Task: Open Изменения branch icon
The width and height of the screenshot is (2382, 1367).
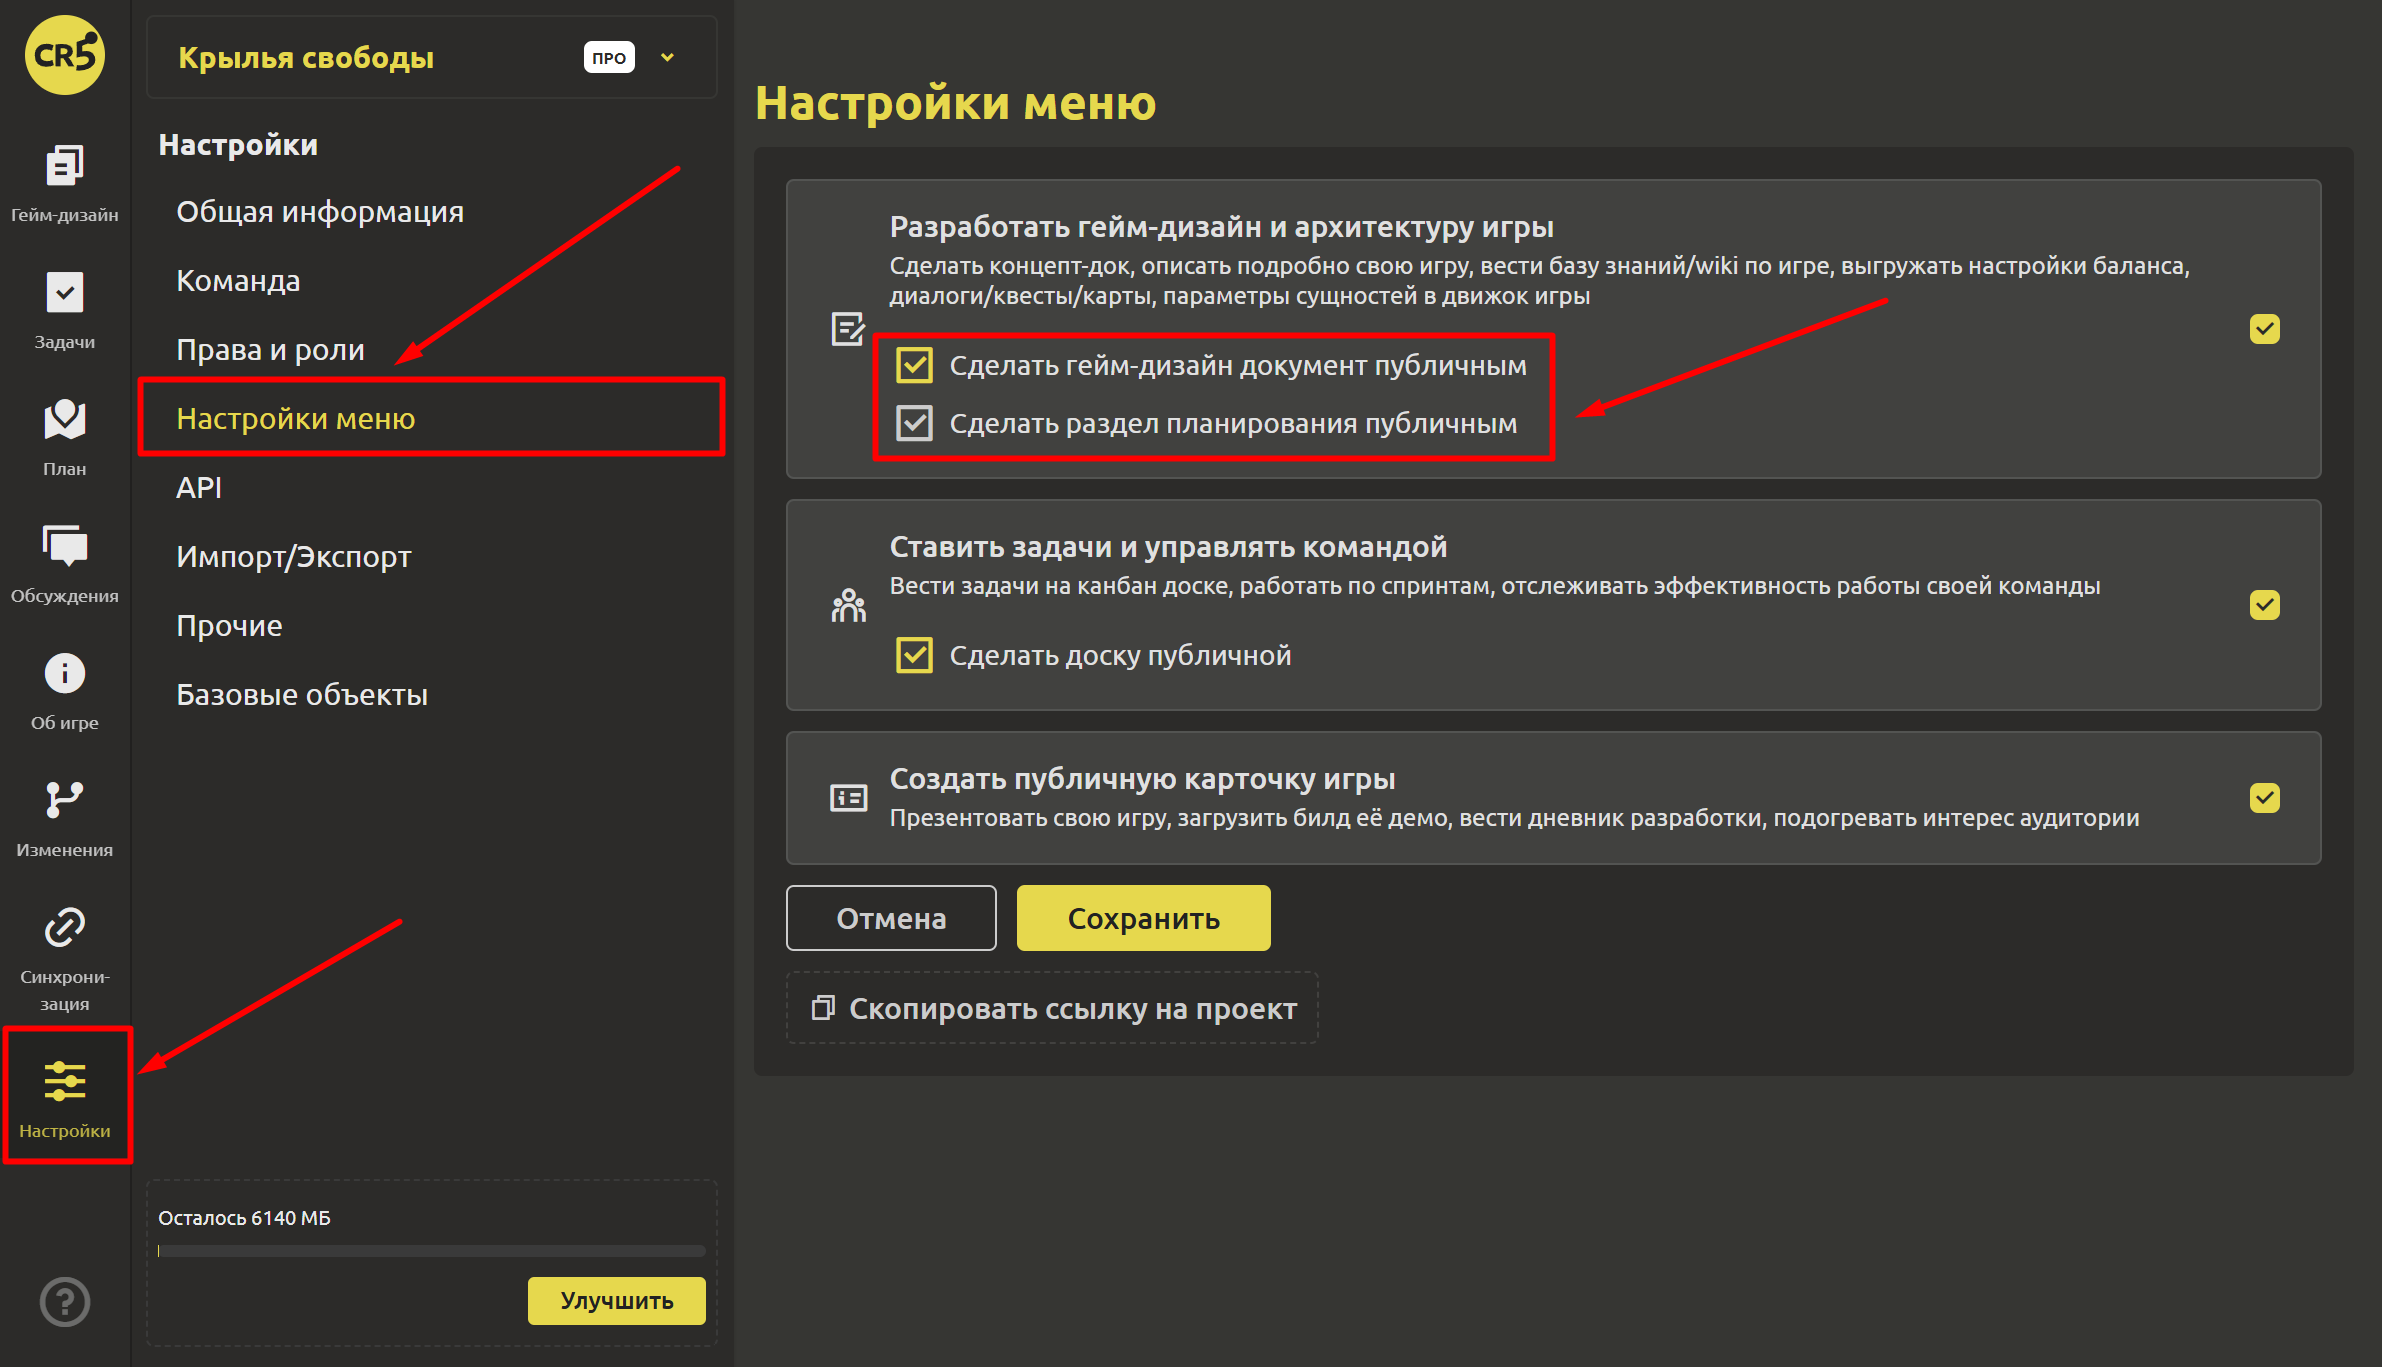Action: [x=64, y=817]
